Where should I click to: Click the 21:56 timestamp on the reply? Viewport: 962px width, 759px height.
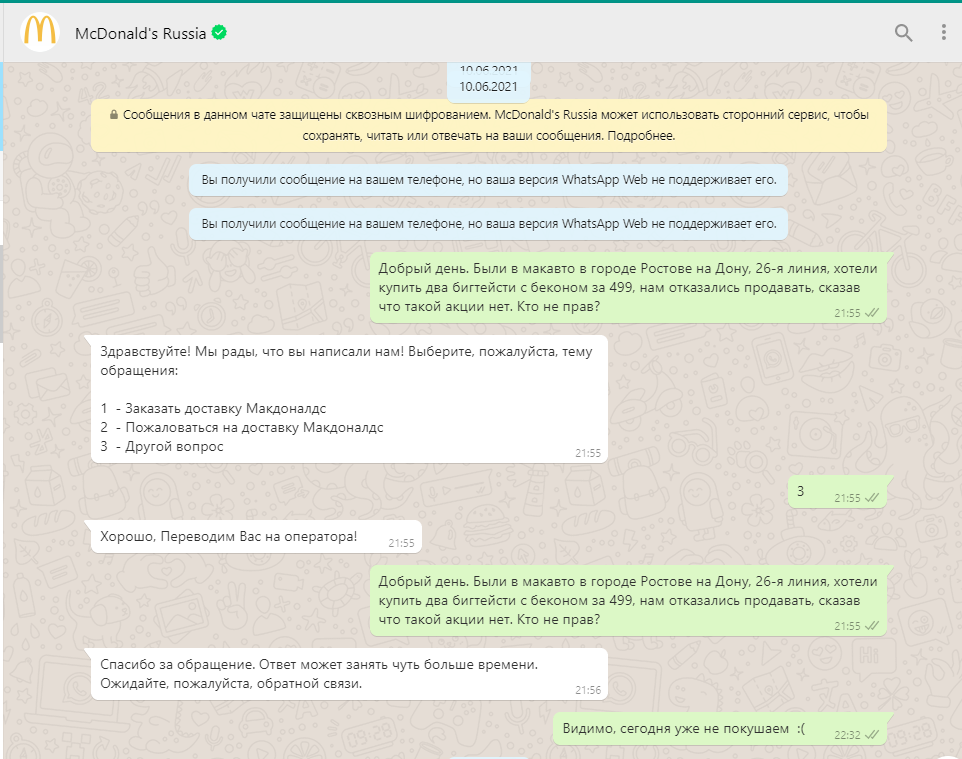[x=588, y=690]
